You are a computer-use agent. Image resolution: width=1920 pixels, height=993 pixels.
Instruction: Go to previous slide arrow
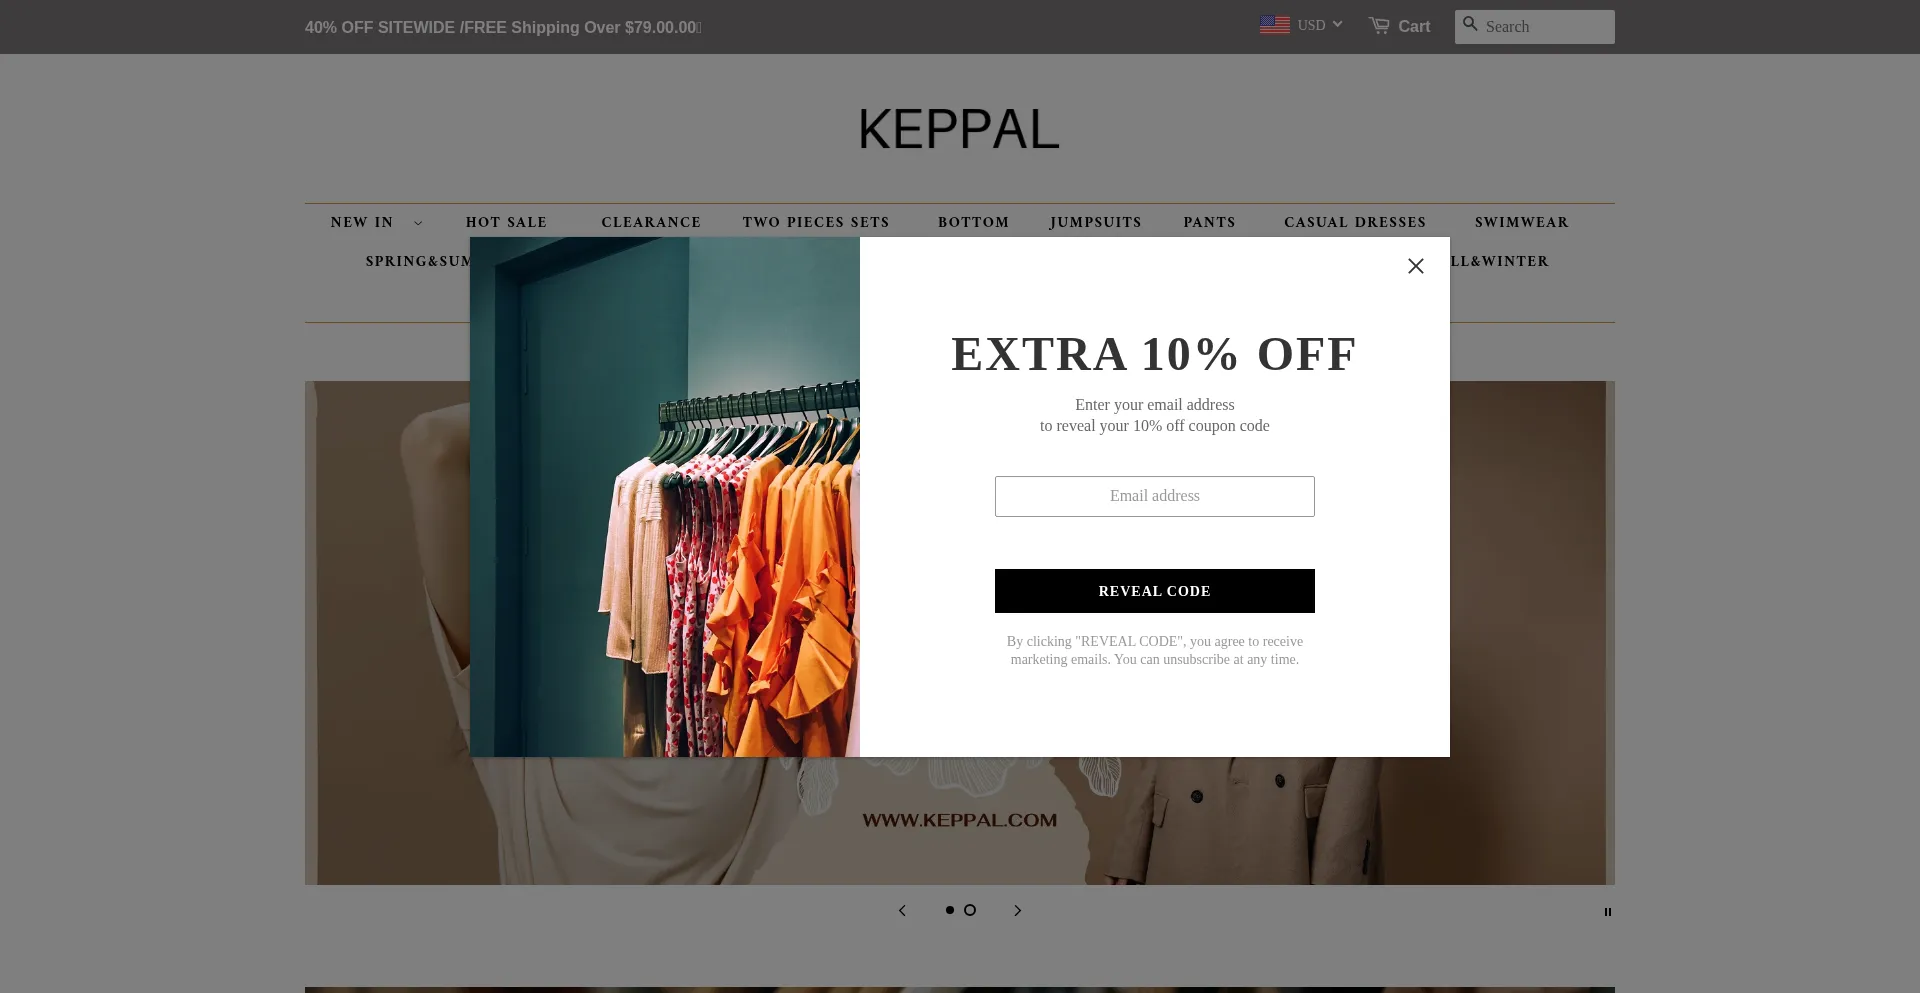coord(902,911)
